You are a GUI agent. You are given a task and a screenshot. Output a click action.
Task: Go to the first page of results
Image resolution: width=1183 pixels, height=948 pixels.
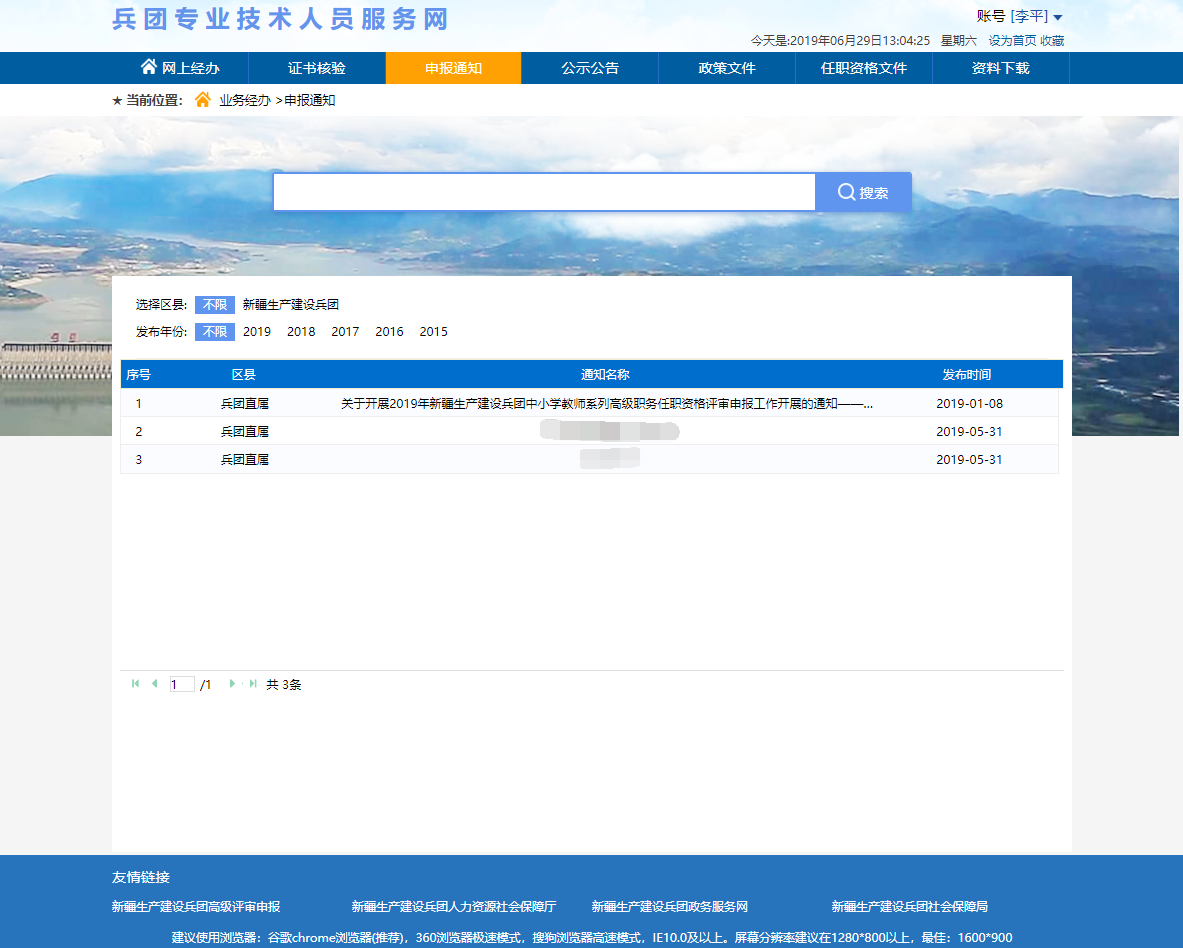coord(135,684)
